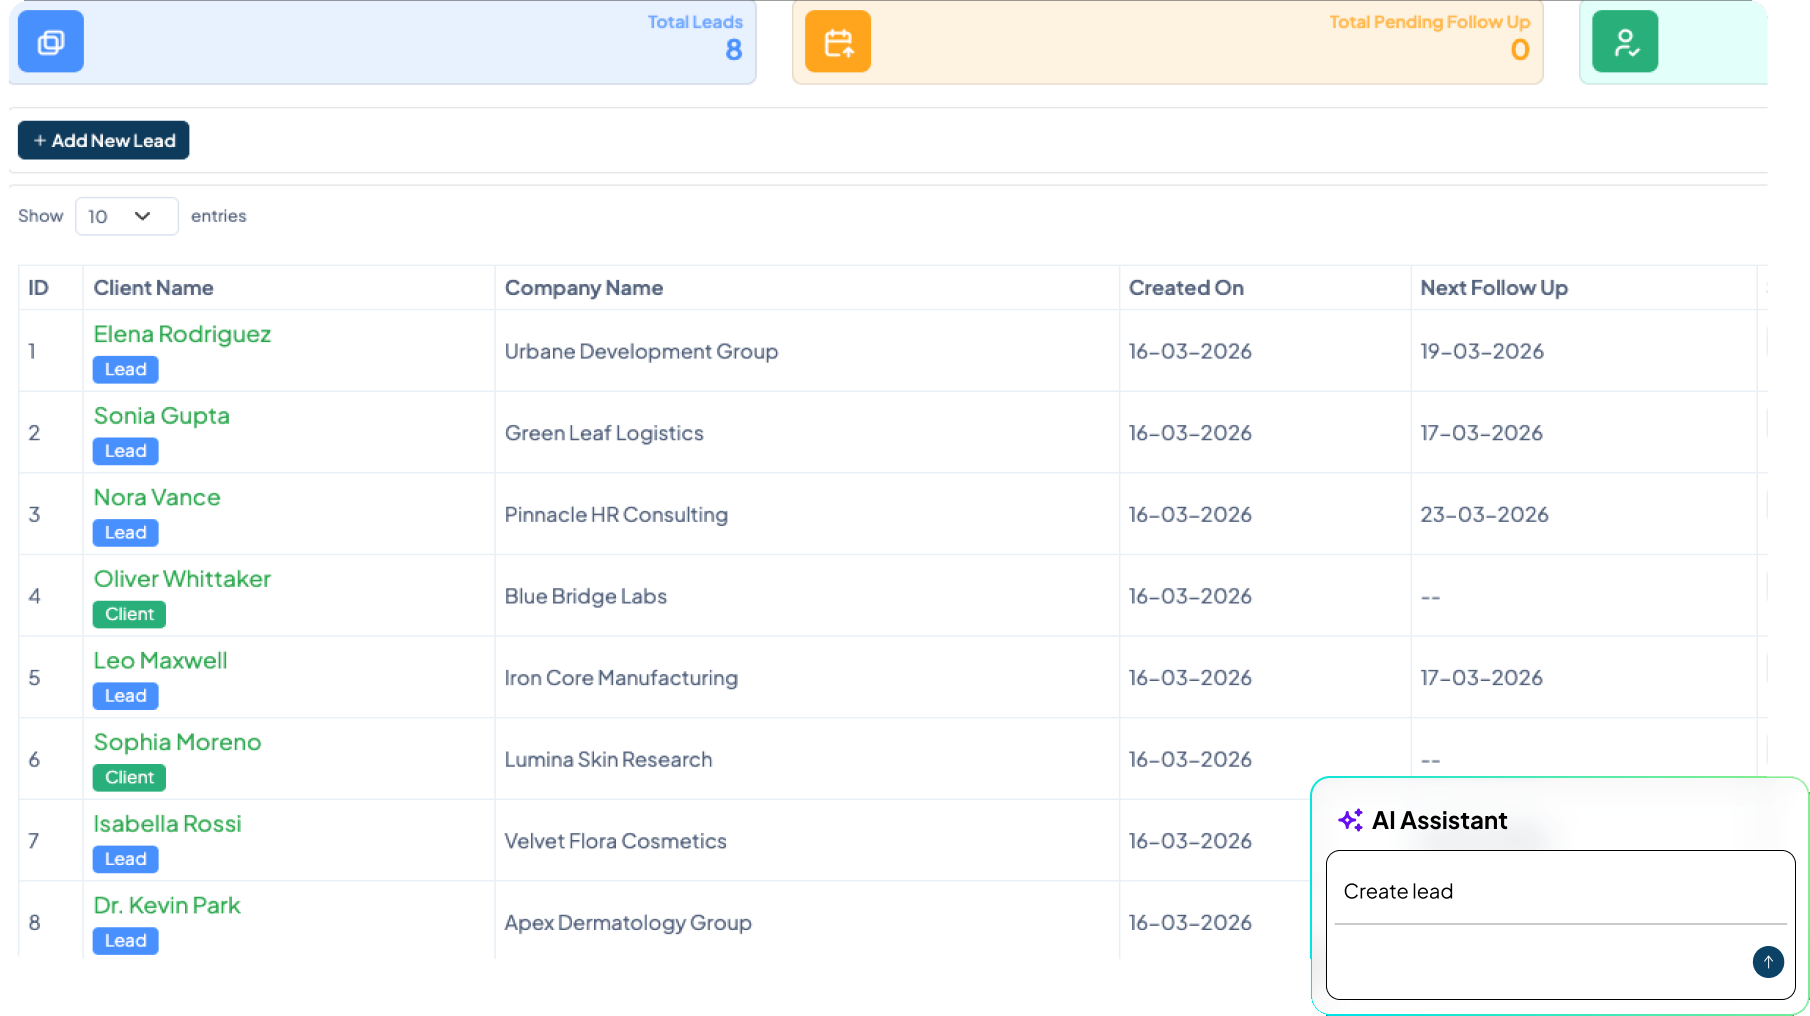Click the AI Assistant sparkle icon
This screenshot has width=1810, height=1016.
point(1350,820)
